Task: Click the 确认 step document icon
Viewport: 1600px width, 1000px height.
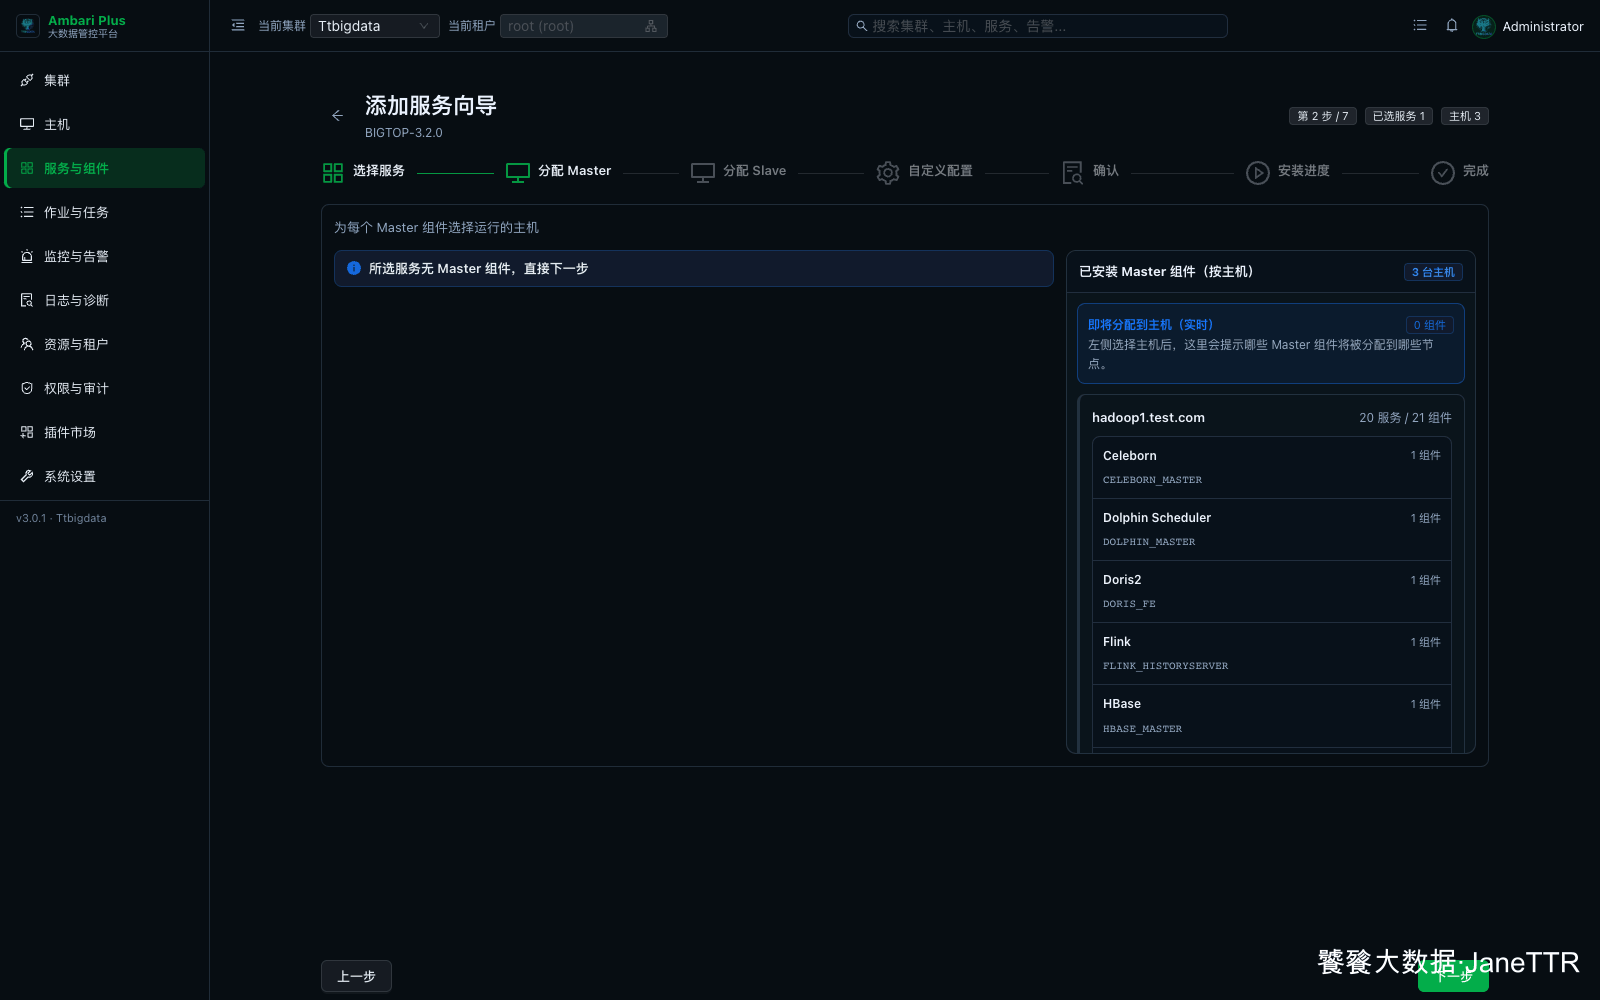Action: 1073,173
